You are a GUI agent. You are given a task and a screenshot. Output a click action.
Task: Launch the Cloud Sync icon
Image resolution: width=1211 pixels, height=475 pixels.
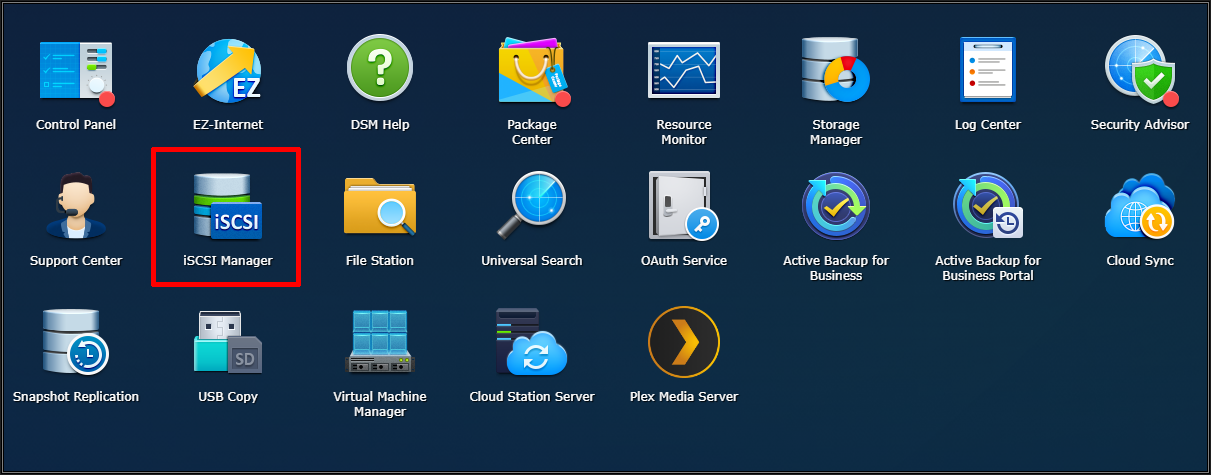coord(1140,207)
